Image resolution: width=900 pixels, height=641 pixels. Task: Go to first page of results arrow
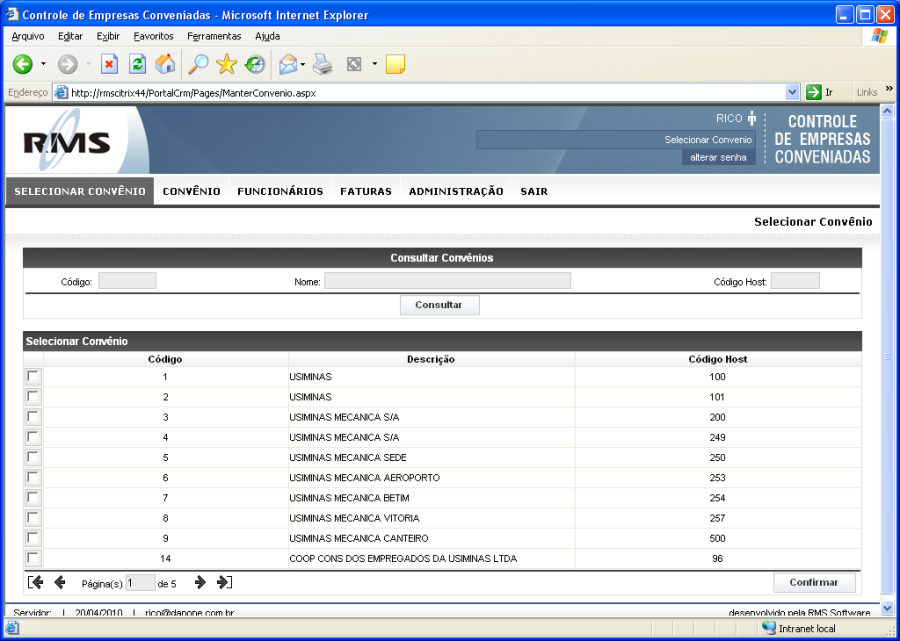[36, 582]
